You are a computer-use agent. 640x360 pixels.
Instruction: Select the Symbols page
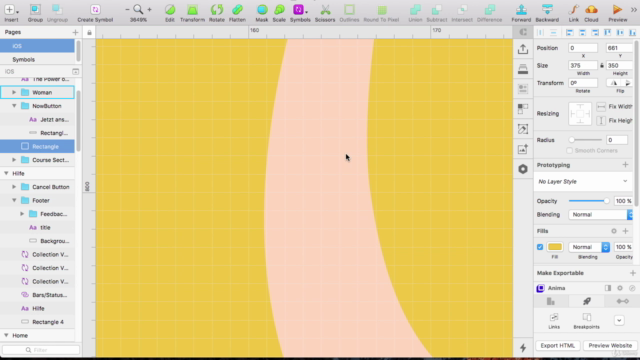click(37, 60)
